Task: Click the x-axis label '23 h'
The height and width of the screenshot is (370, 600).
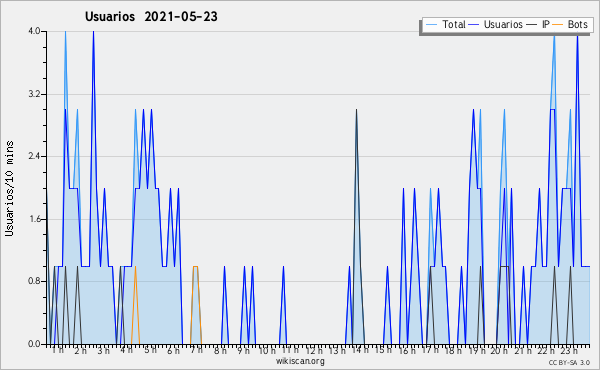Action: [569, 350]
